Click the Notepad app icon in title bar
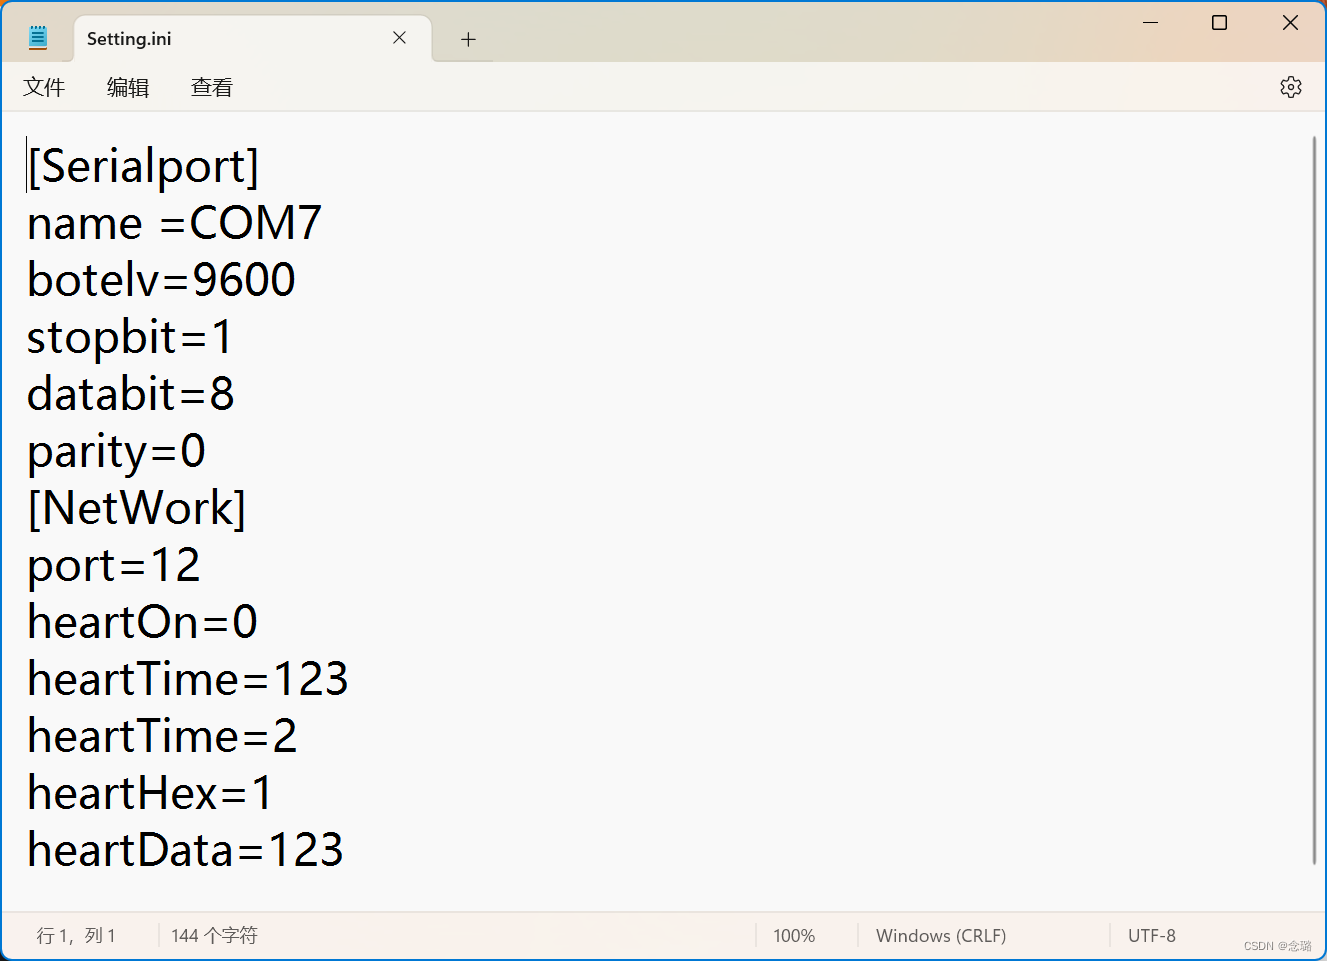1327x961 pixels. point(38,38)
